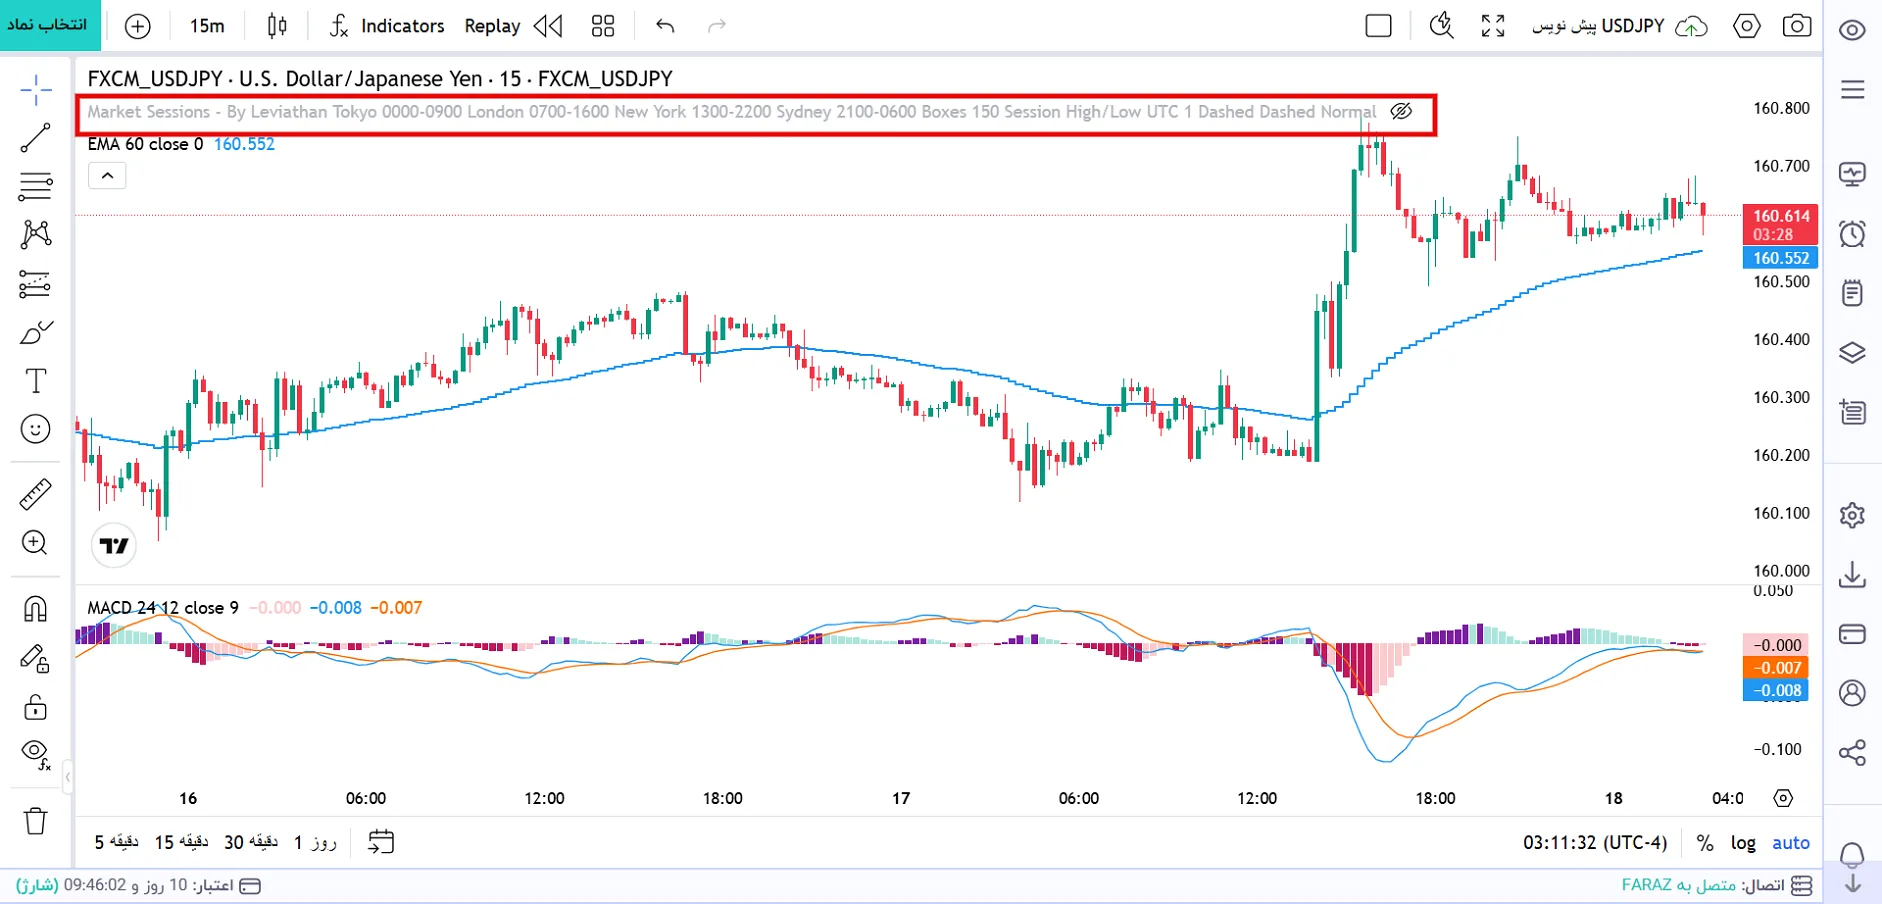Open the user profile icon
This screenshot has width=1882, height=904.
(x=1852, y=693)
